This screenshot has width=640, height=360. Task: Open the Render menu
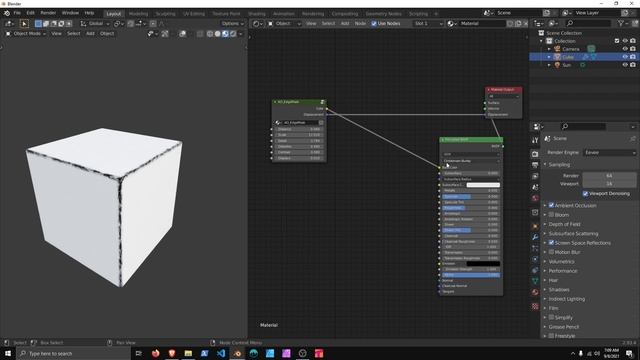click(x=48, y=13)
